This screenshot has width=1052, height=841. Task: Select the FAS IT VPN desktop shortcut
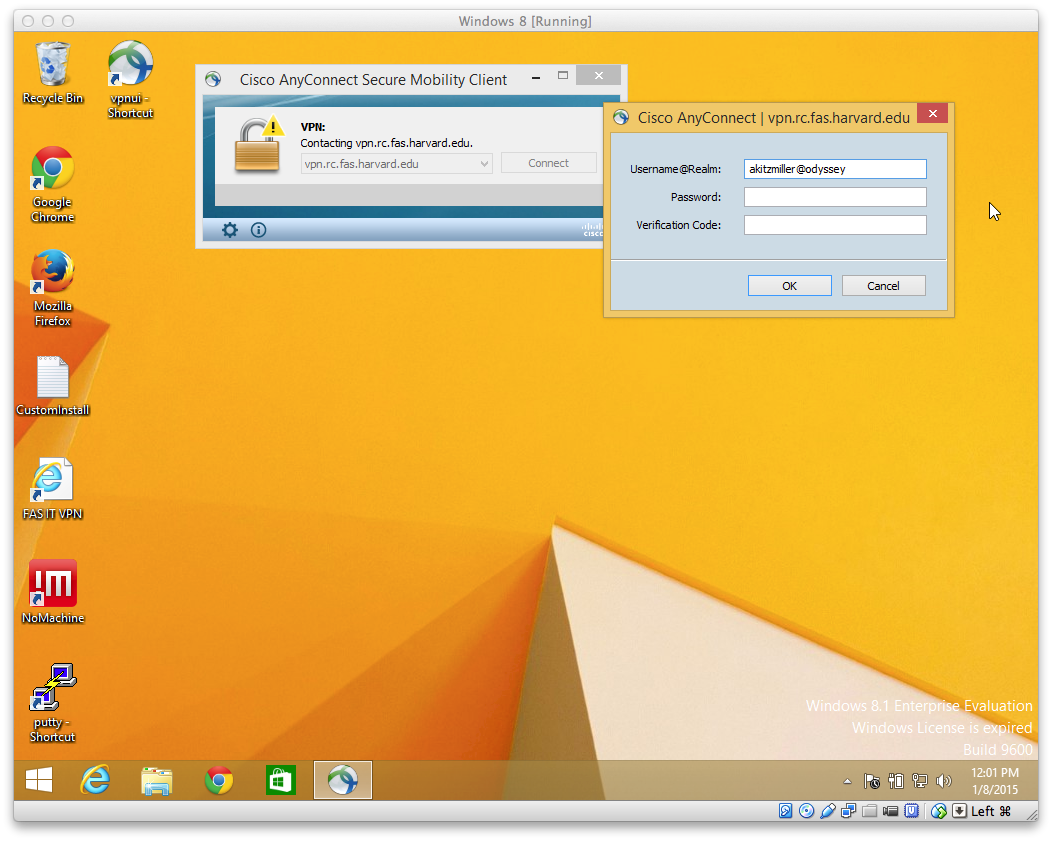[x=52, y=489]
